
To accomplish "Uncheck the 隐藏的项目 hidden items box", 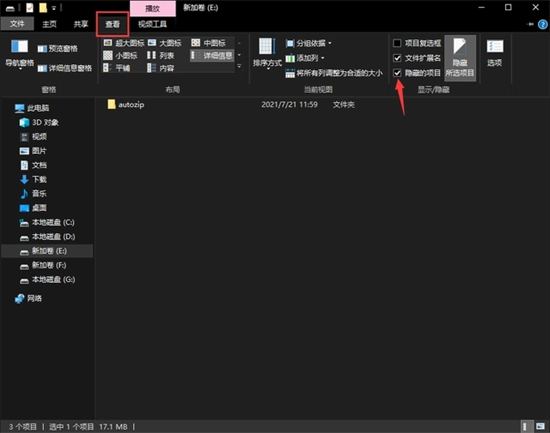I will pyautogui.click(x=397, y=73).
